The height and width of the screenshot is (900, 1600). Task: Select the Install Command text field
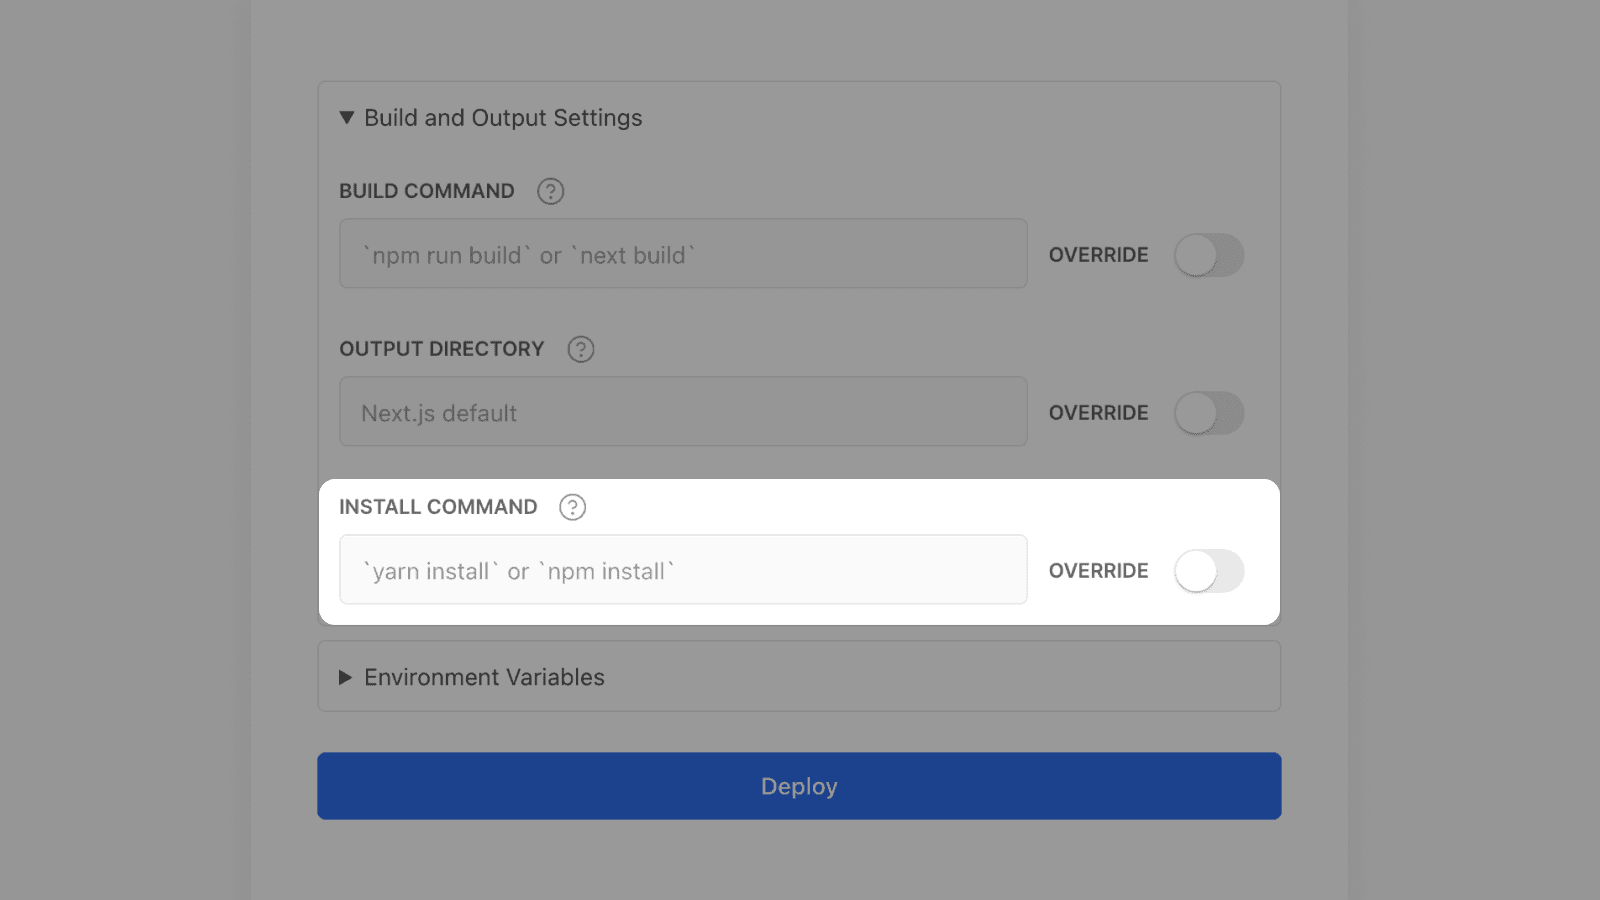click(683, 570)
